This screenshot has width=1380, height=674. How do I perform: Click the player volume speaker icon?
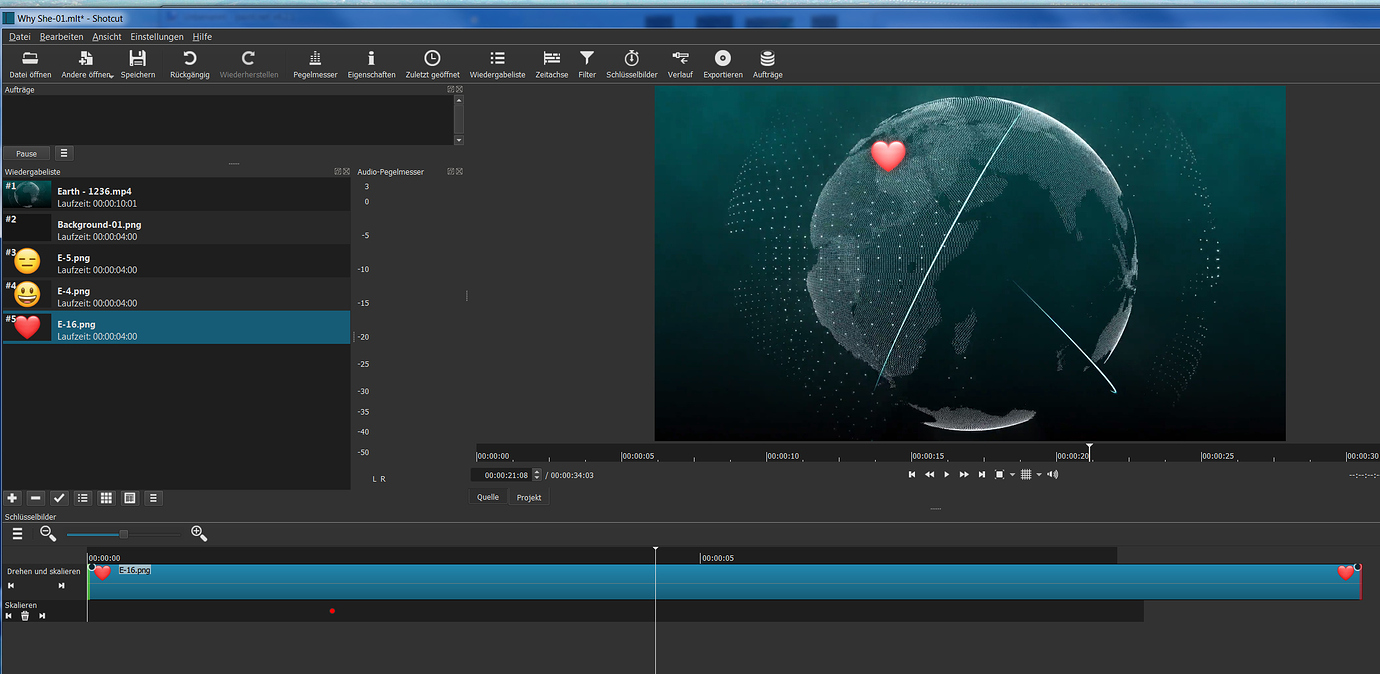click(1053, 475)
